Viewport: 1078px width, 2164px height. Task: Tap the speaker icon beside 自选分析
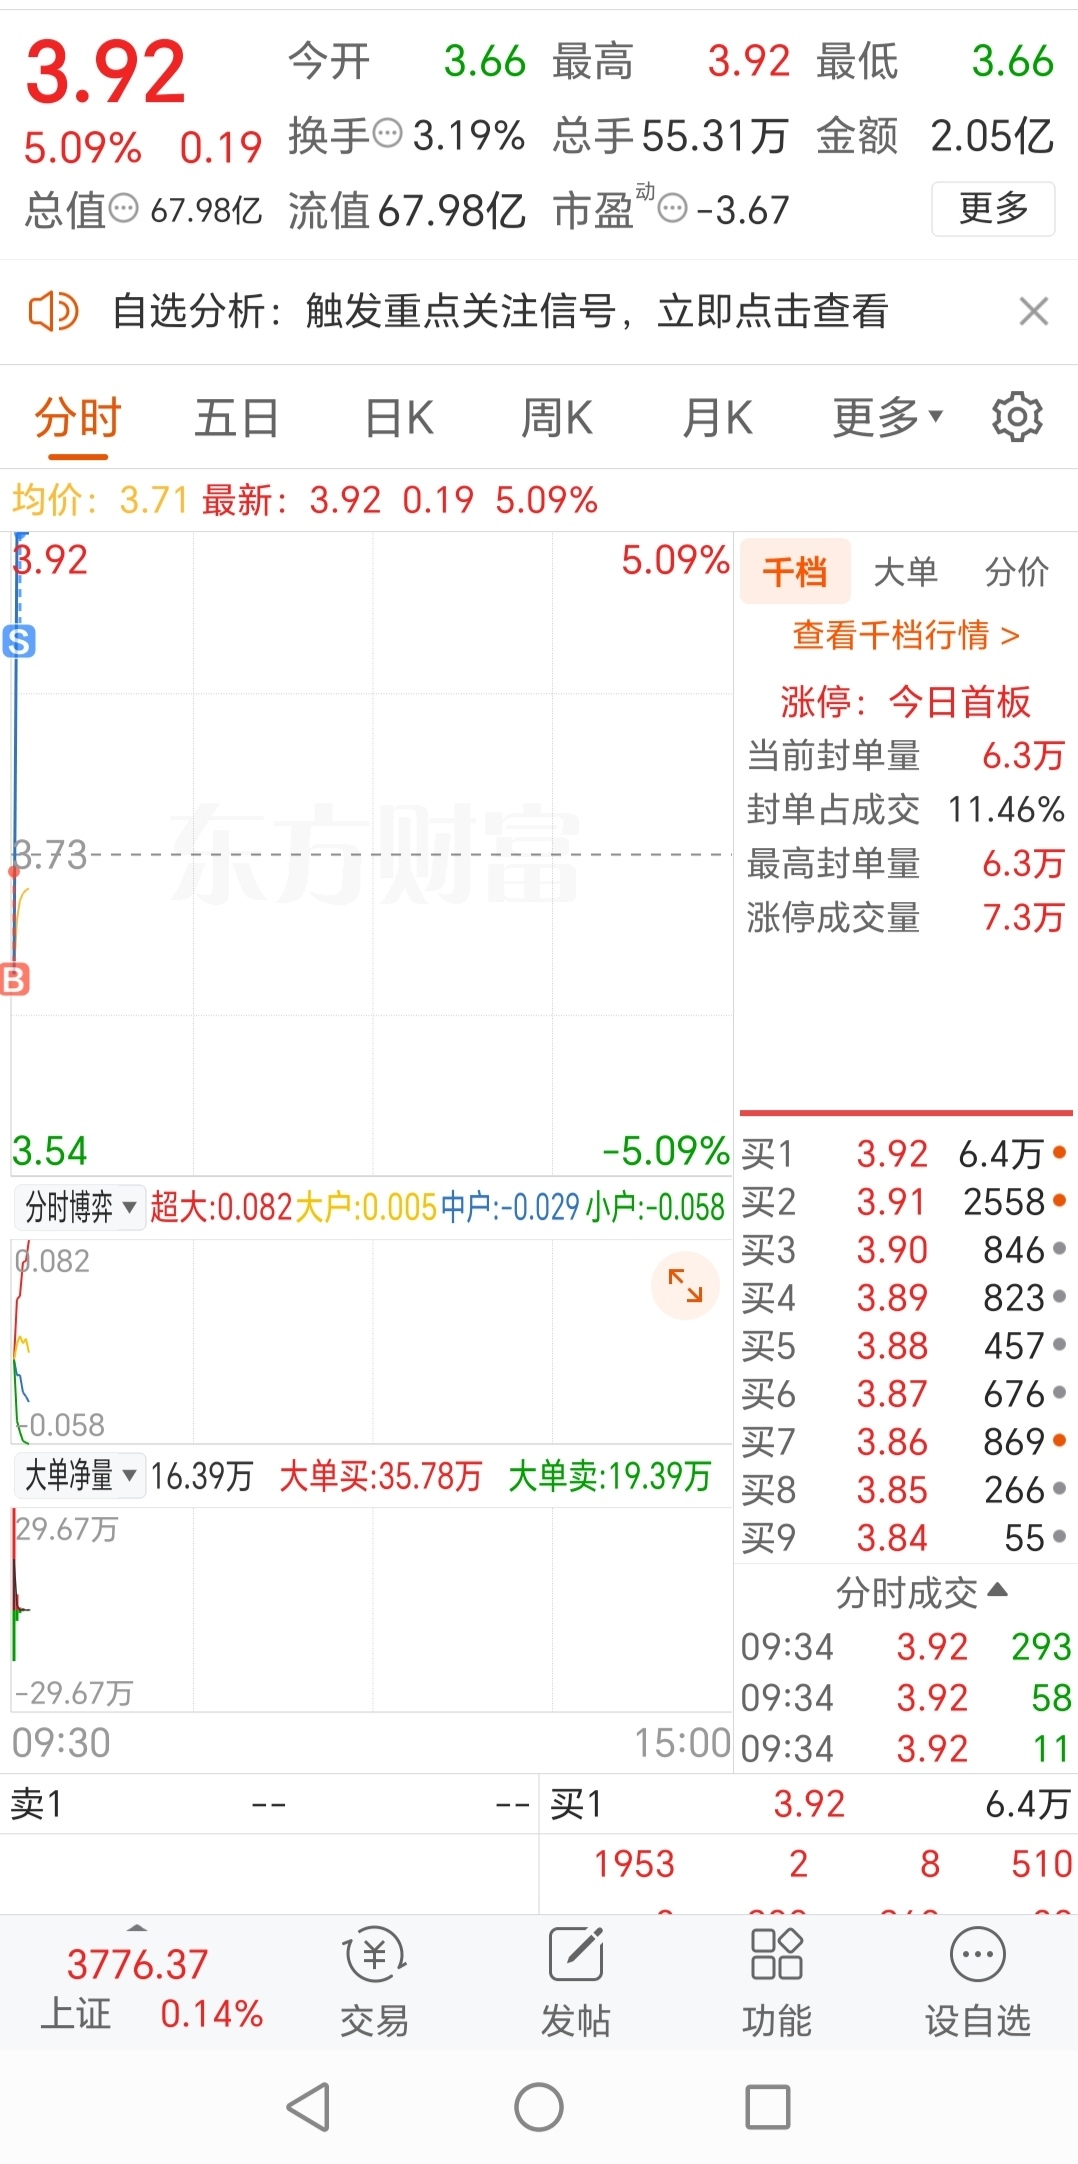click(x=53, y=311)
